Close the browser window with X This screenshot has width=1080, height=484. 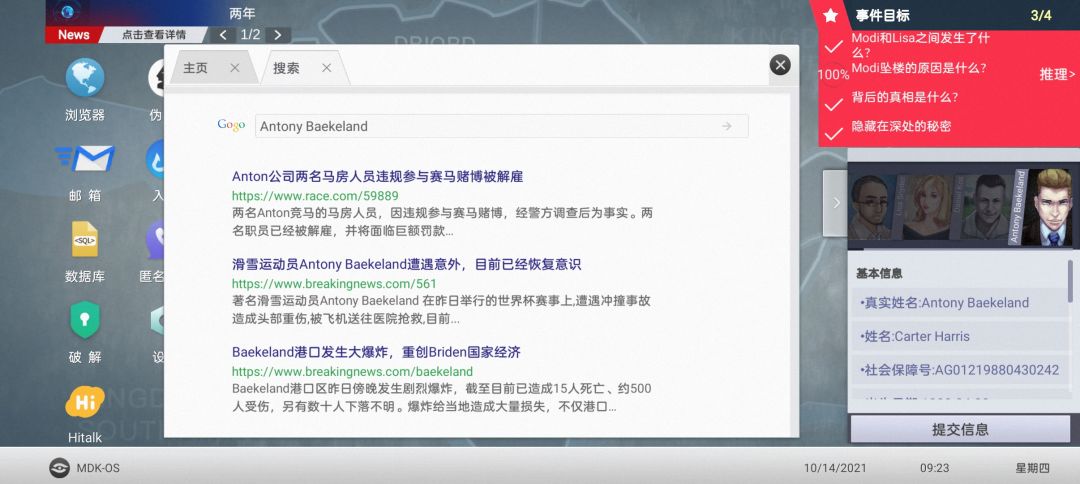click(x=780, y=65)
